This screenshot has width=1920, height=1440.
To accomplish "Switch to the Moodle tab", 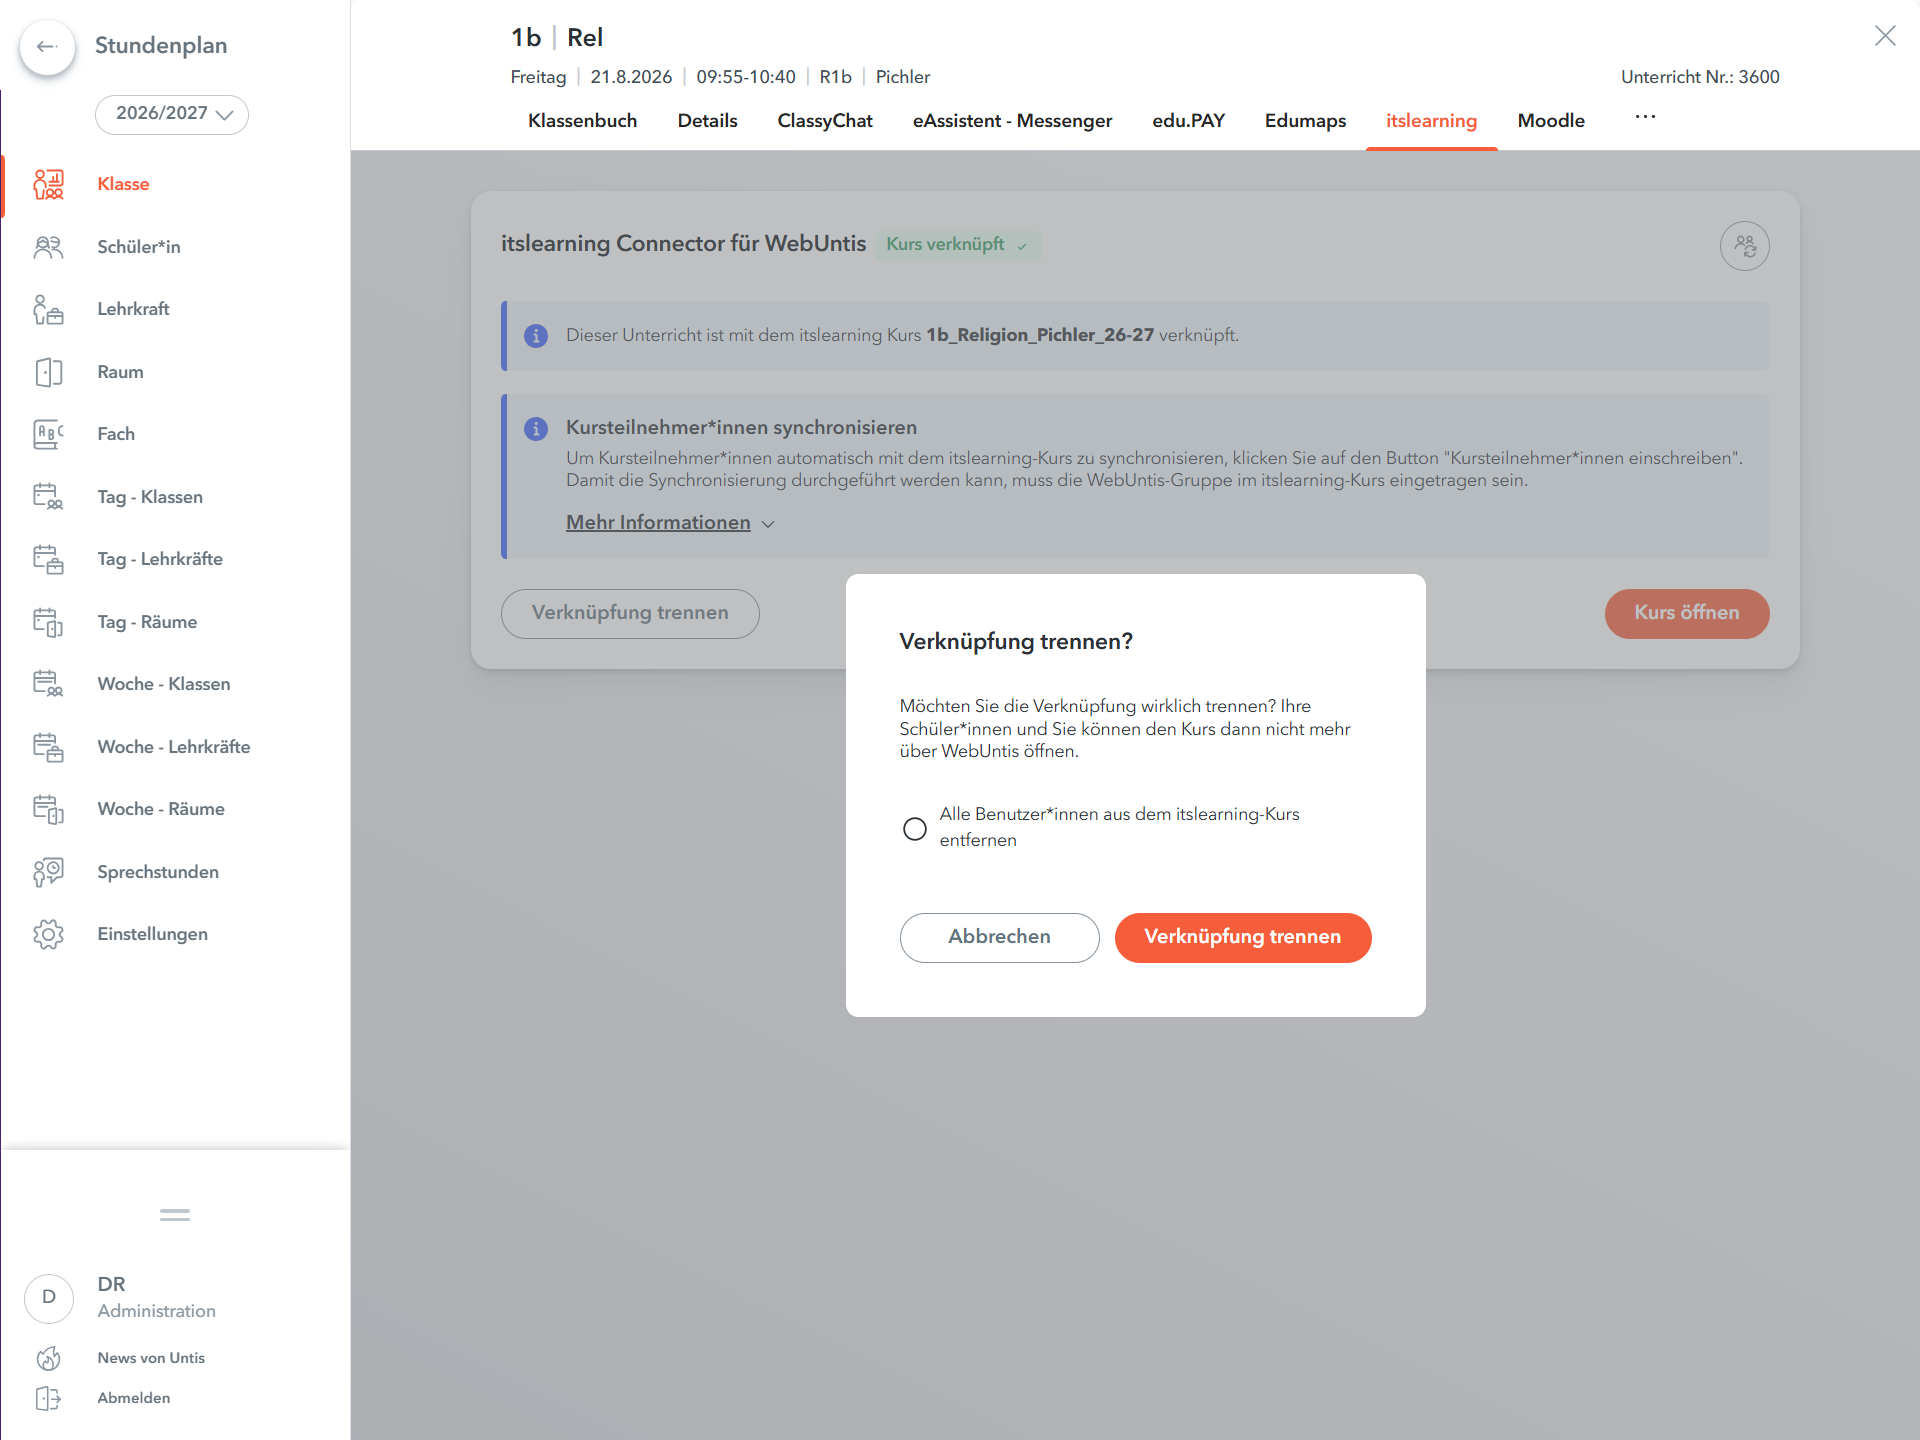I will click(1551, 121).
